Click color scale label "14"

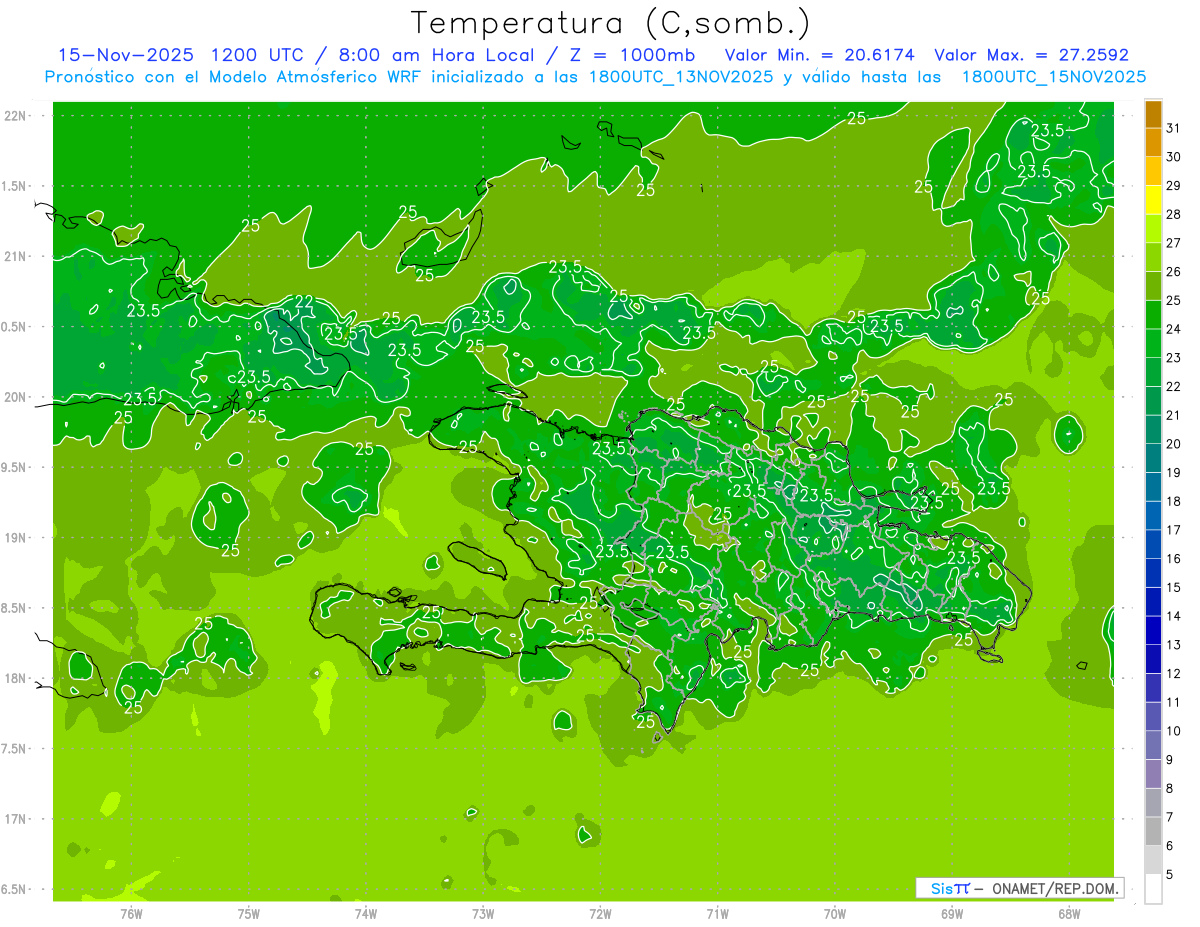tap(1174, 616)
